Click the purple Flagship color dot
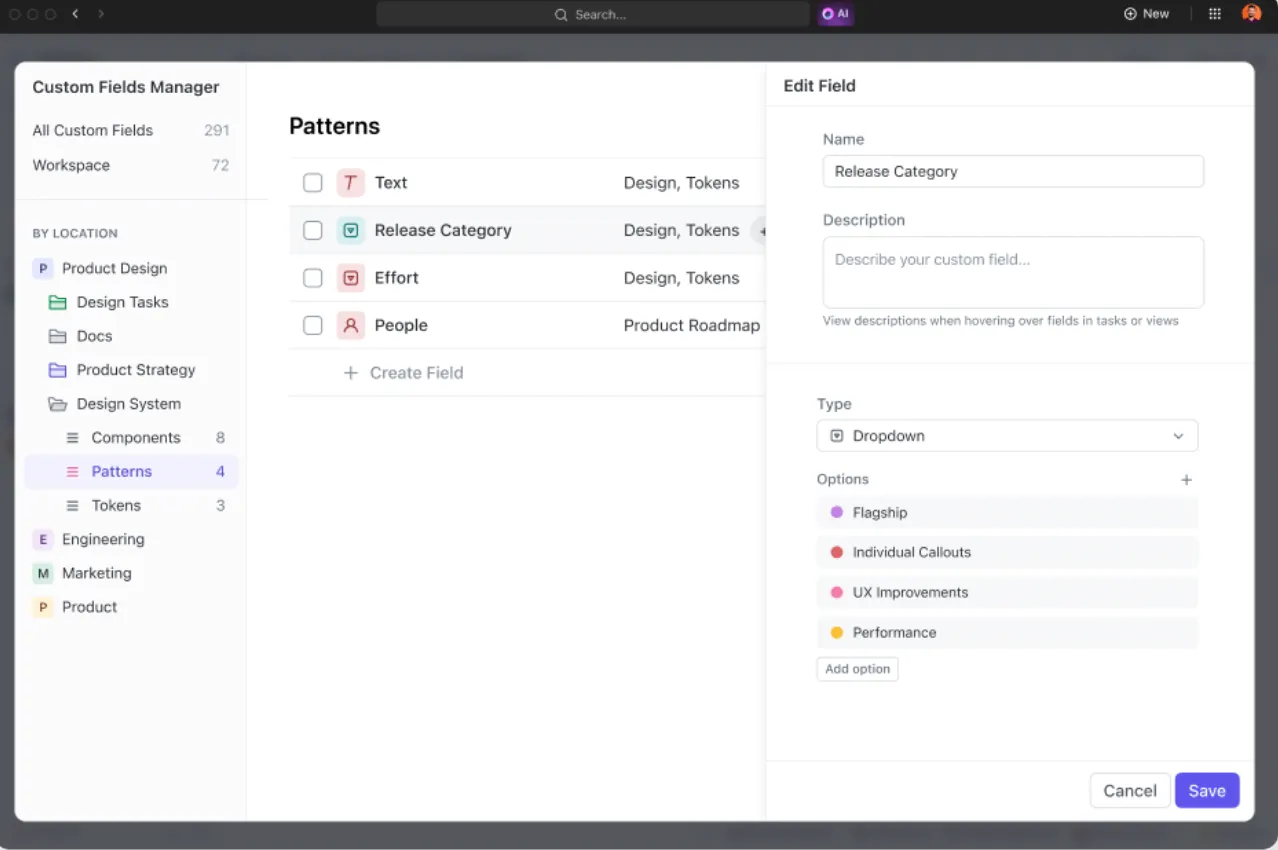Screen dimensions: 1278x850 click(837, 512)
